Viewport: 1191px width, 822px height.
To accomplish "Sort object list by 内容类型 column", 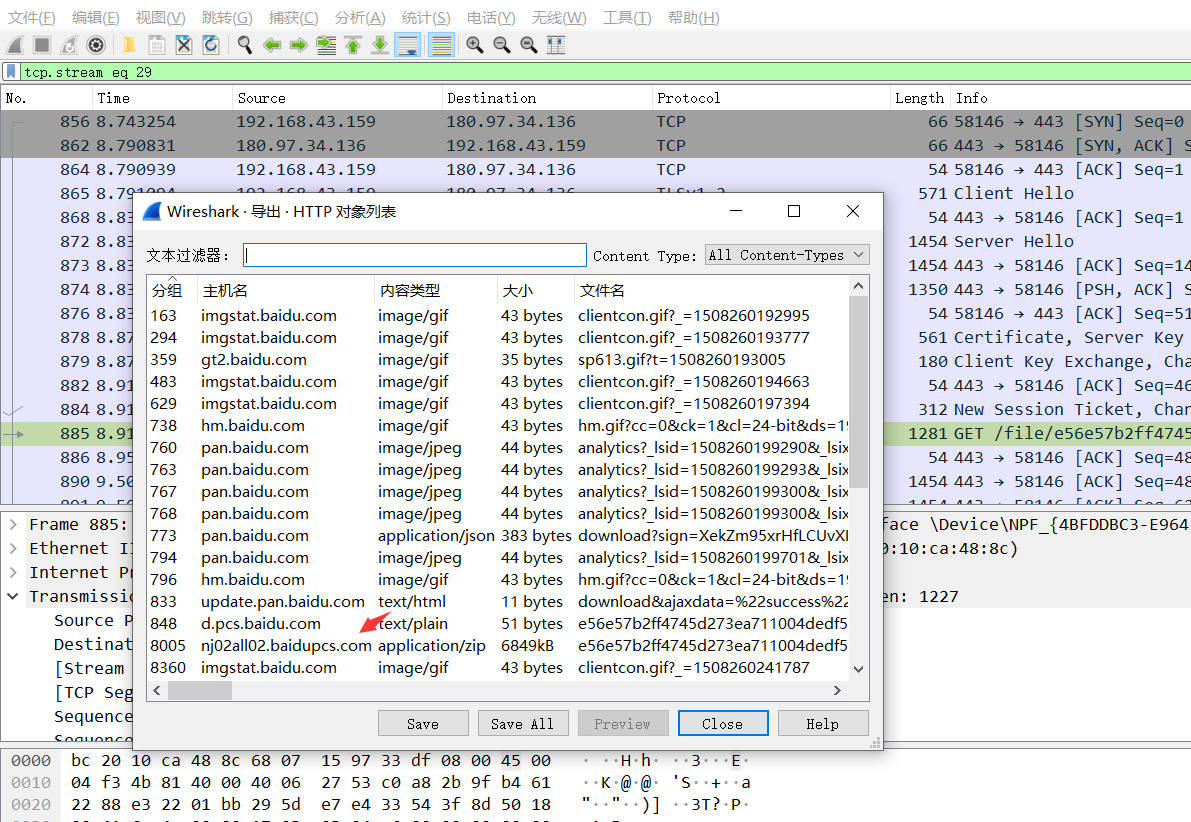I will (435, 290).
